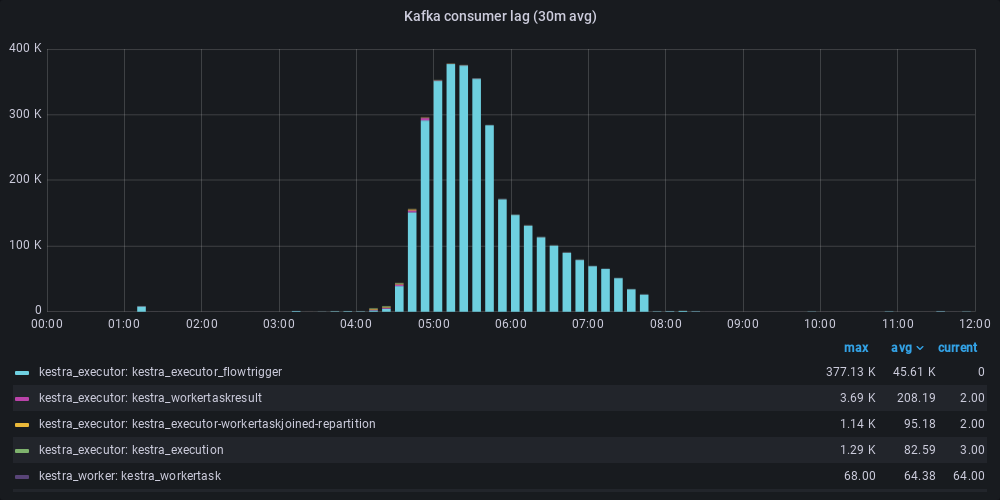Click the cyan kestra_executor_flowtrigger color swatch
The width and height of the screenshot is (1000, 500).
[x=22, y=372]
